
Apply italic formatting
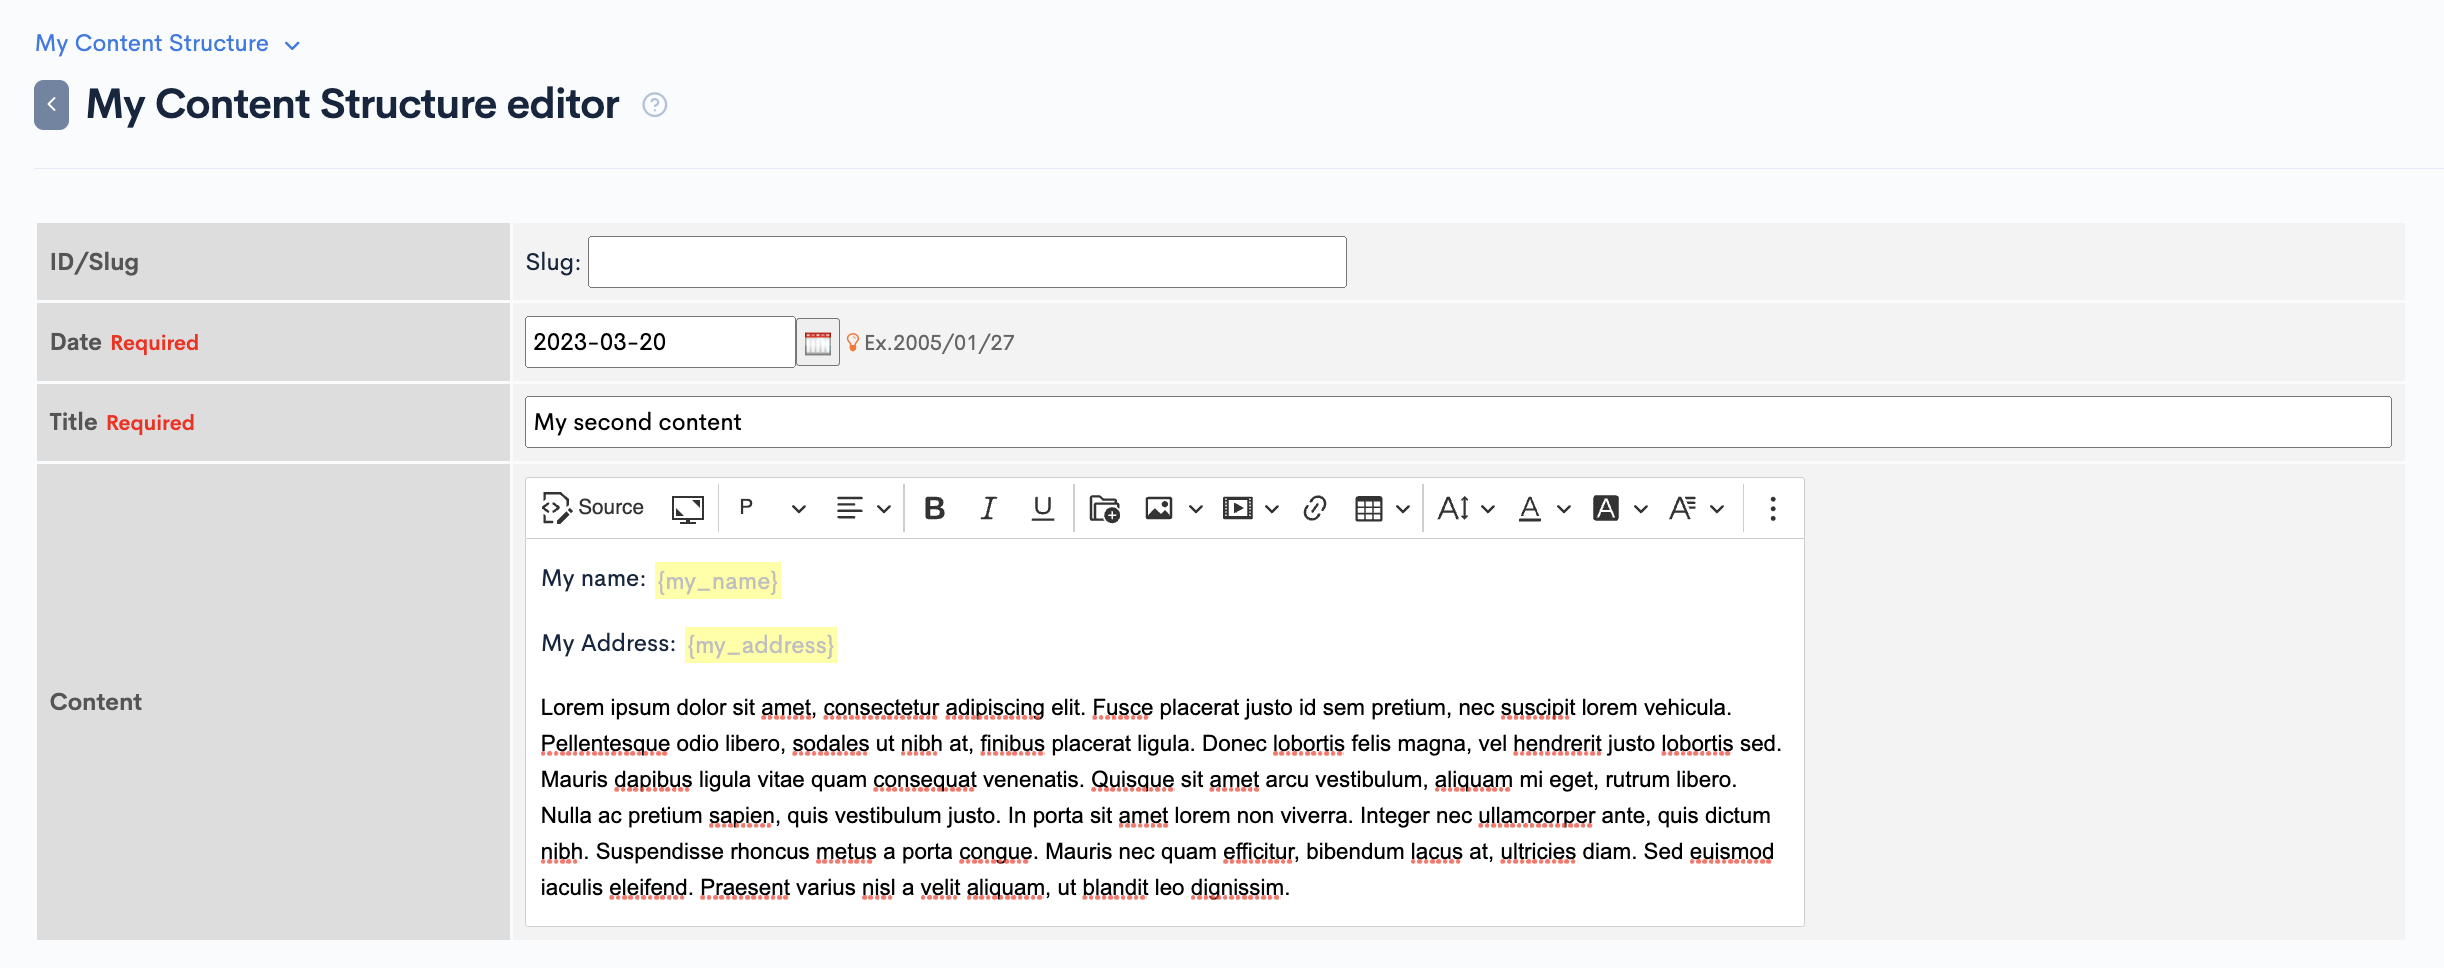pos(987,508)
